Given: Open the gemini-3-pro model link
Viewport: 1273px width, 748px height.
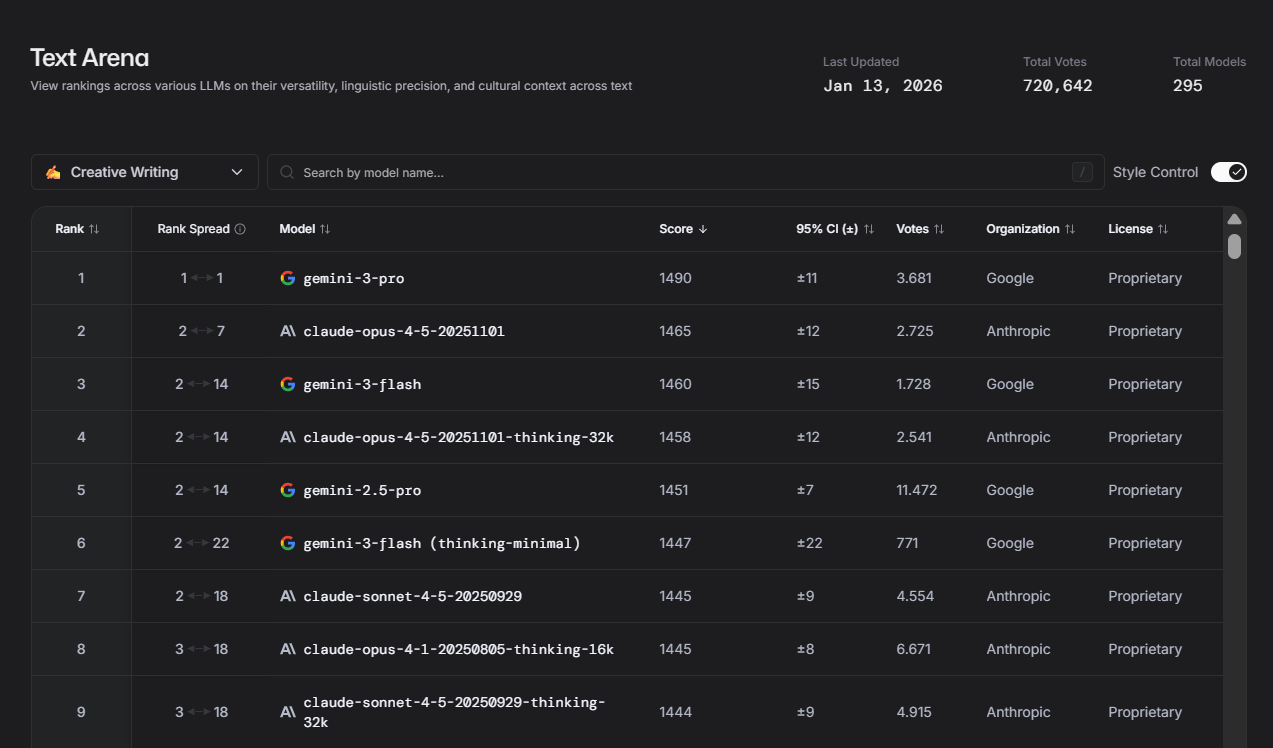Looking at the screenshot, I should tap(354, 278).
